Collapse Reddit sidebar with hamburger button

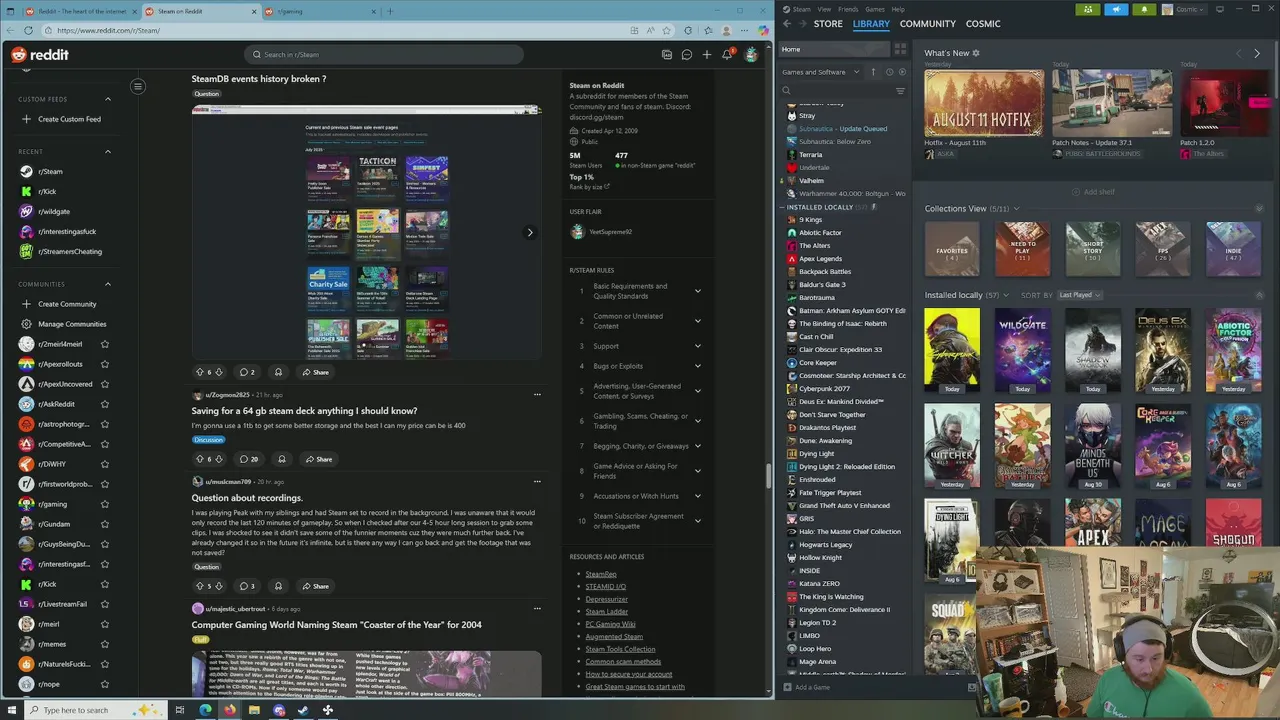(x=138, y=86)
